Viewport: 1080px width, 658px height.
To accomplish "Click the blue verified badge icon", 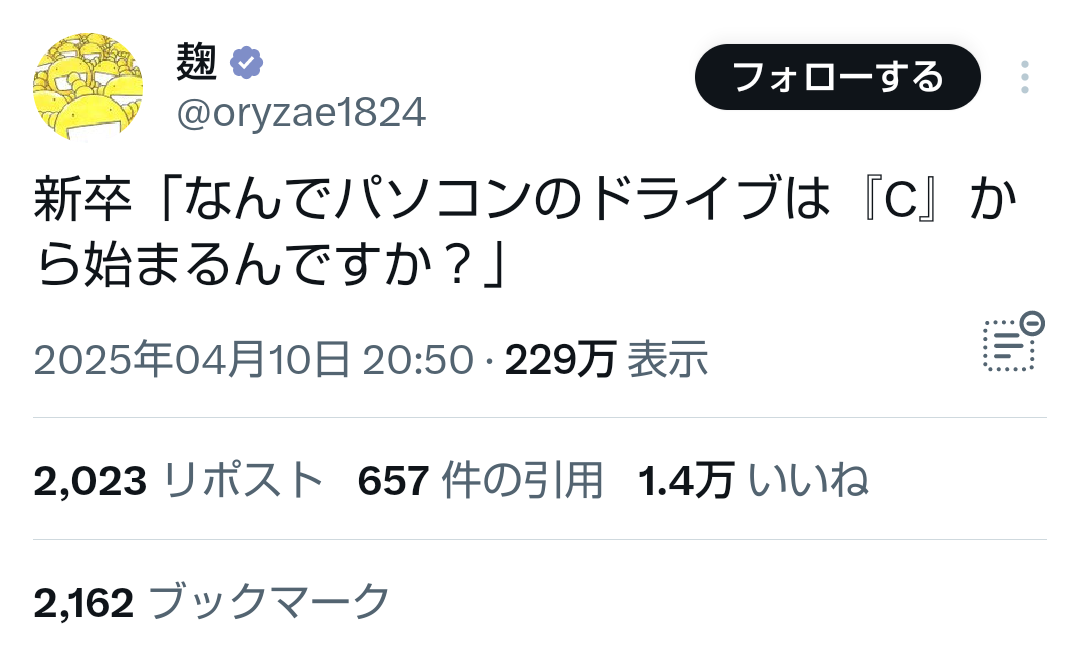I will click(246, 63).
